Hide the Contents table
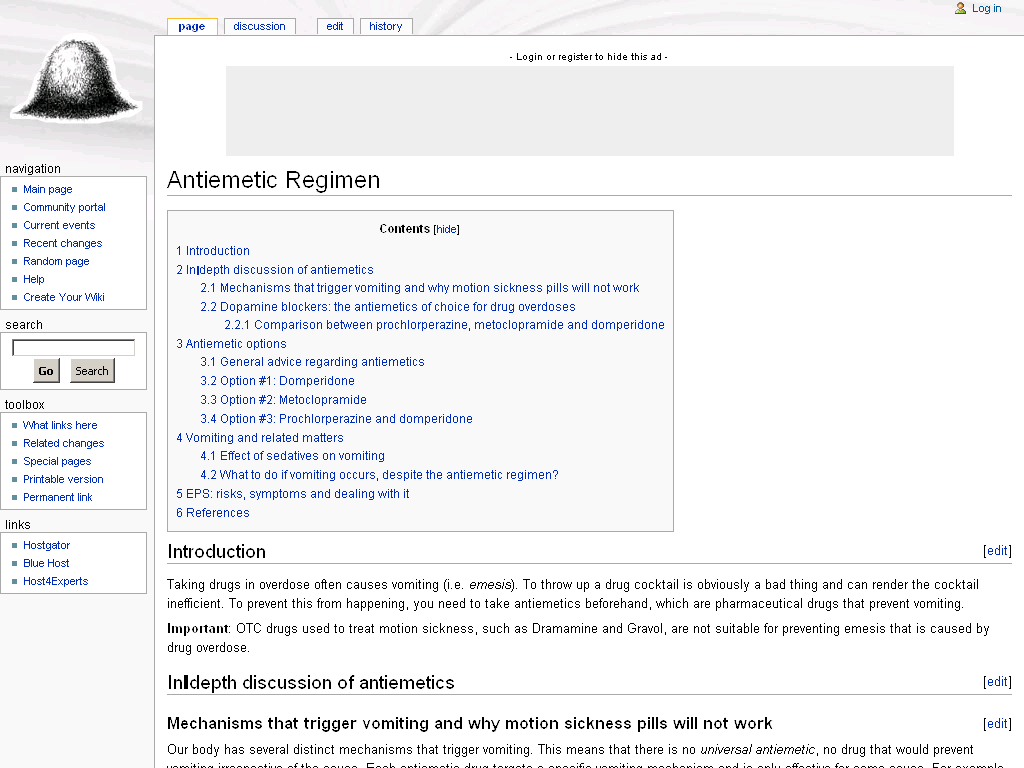Screen dimensions: 1024x768 point(446,229)
